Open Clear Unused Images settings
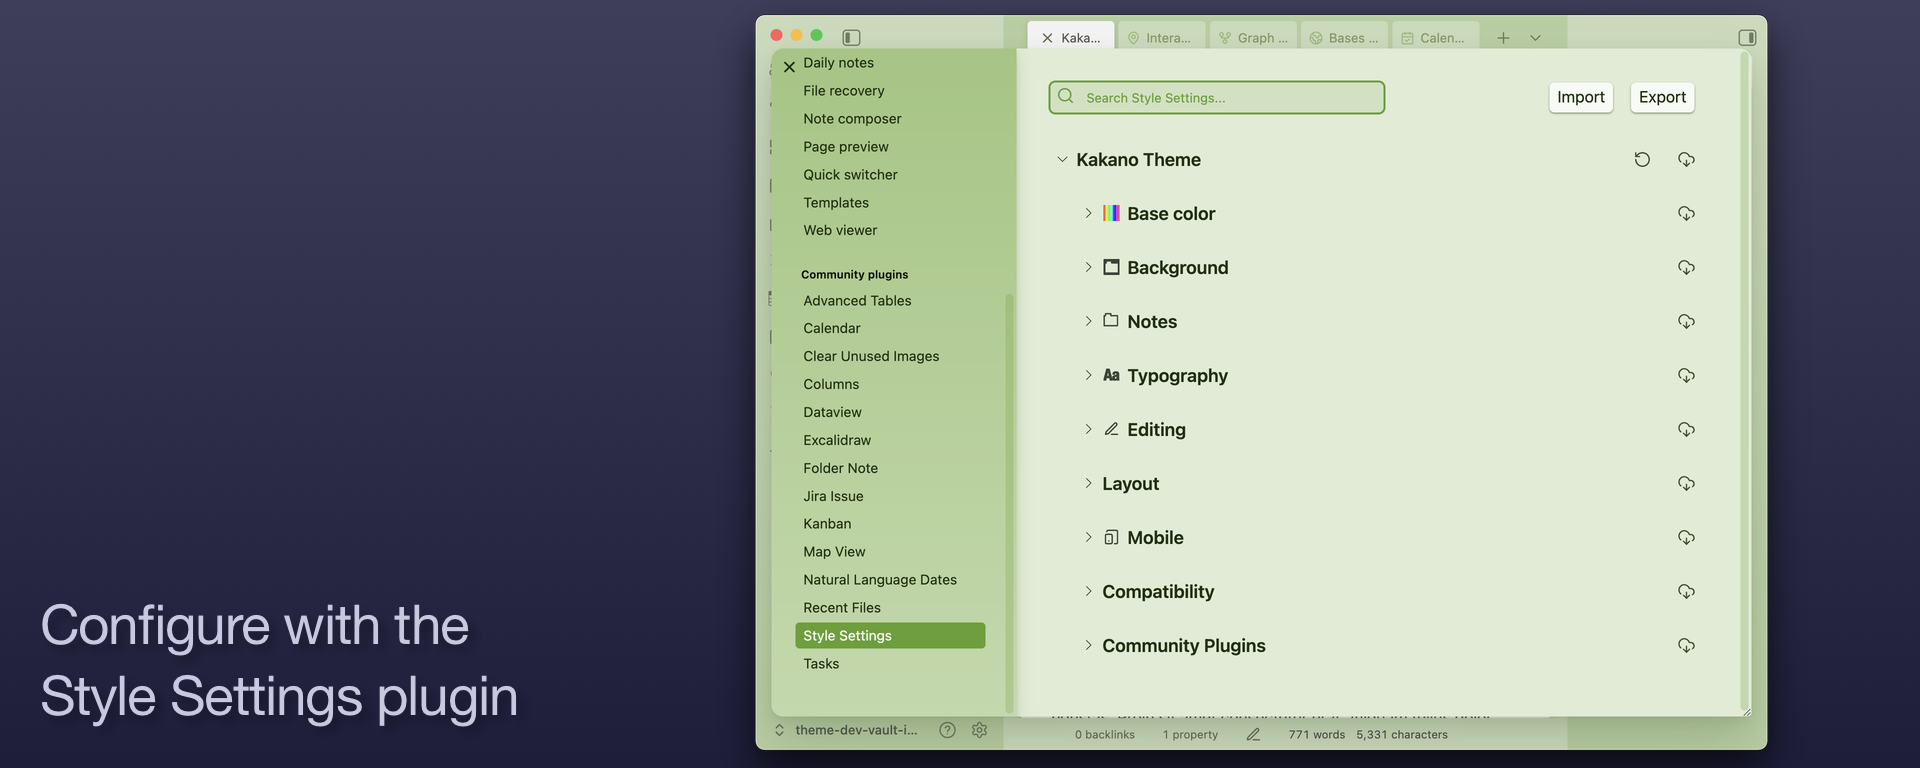Image resolution: width=1920 pixels, height=768 pixels. [x=871, y=356]
